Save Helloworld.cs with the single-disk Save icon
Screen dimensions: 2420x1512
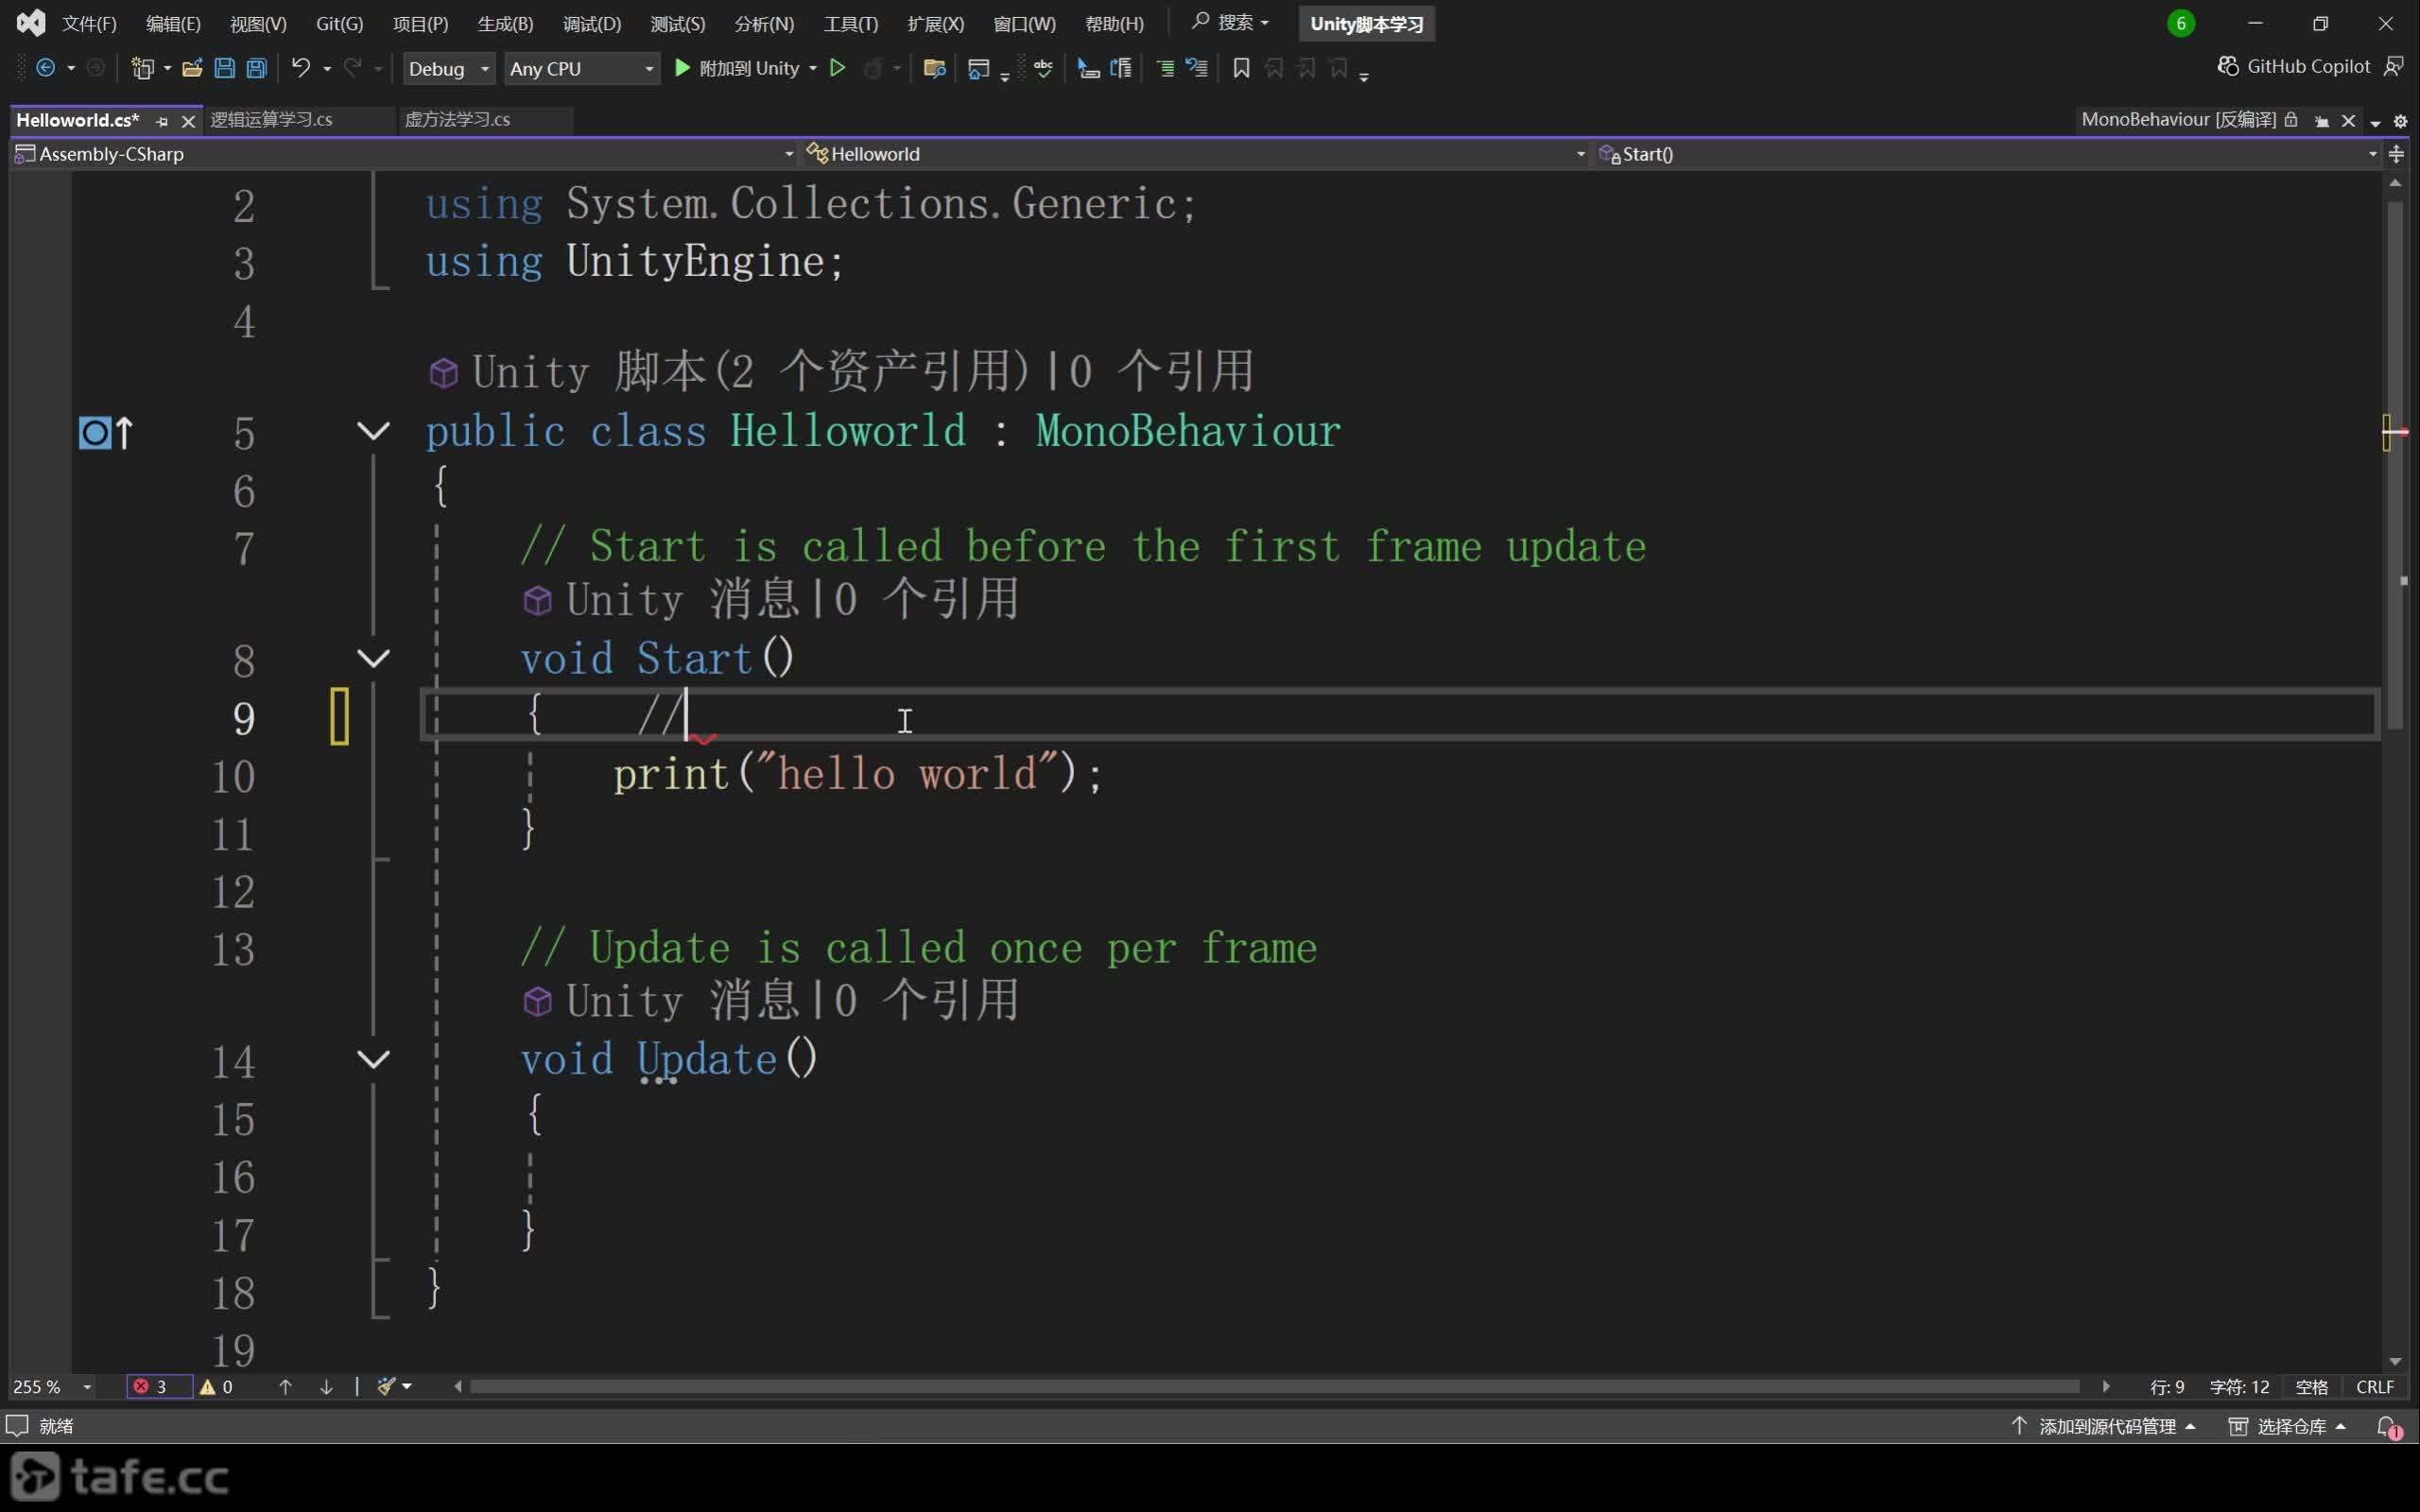pos(225,68)
